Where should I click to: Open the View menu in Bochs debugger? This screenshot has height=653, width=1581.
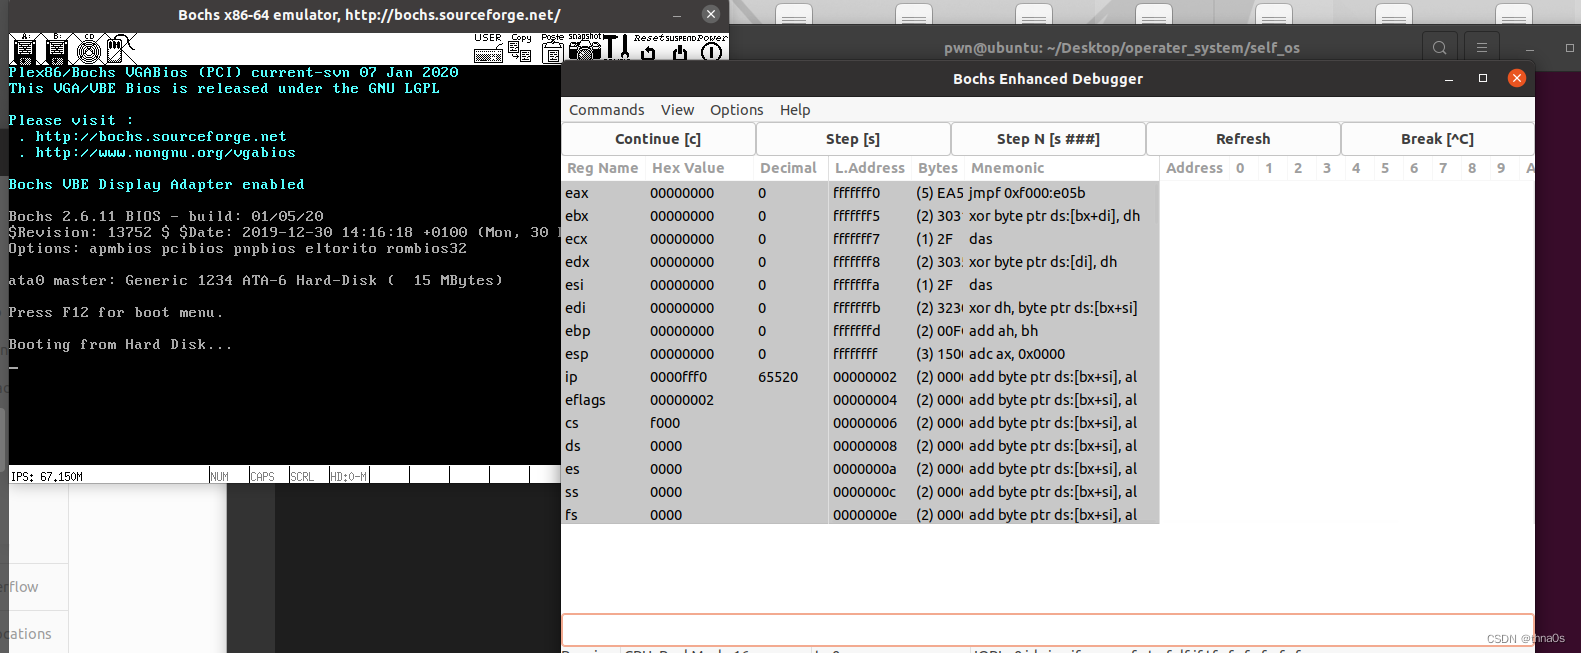pyautogui.click(x=677, y=110)
